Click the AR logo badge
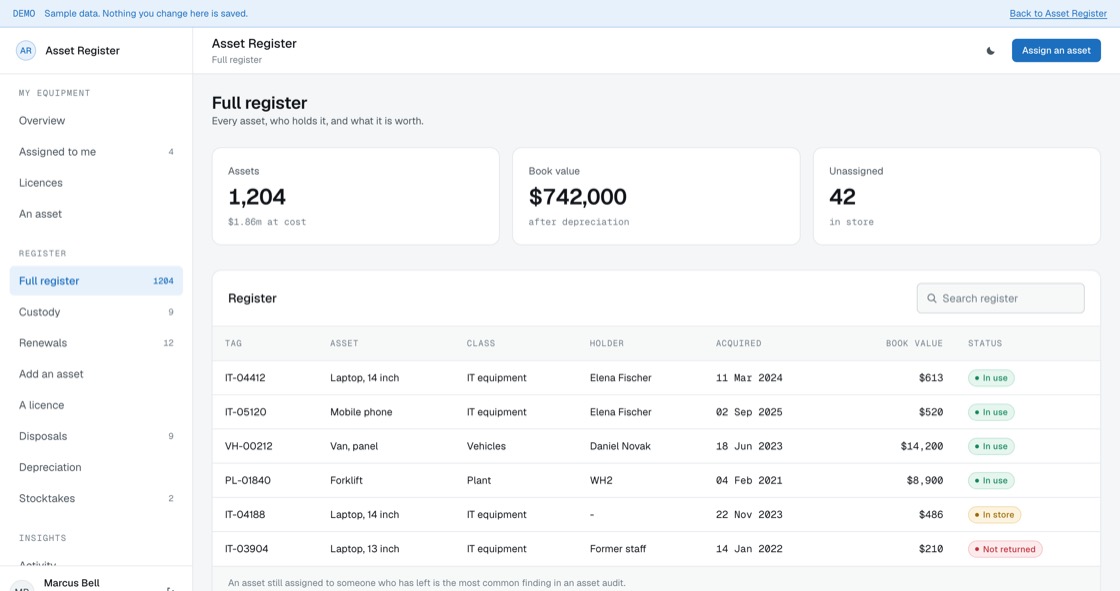The image size is (1120, 591). [x=26, y=51]
